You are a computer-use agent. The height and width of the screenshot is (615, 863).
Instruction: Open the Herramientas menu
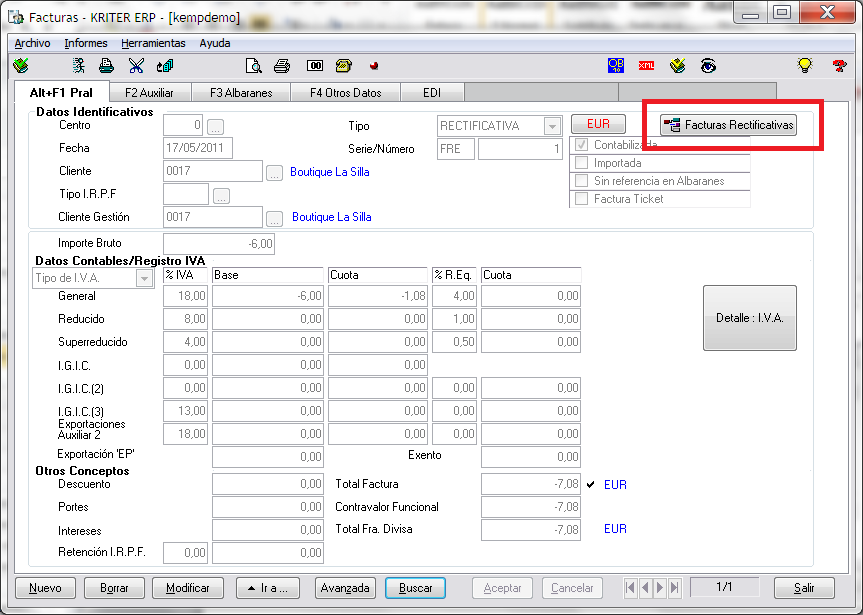click(153, 43)
